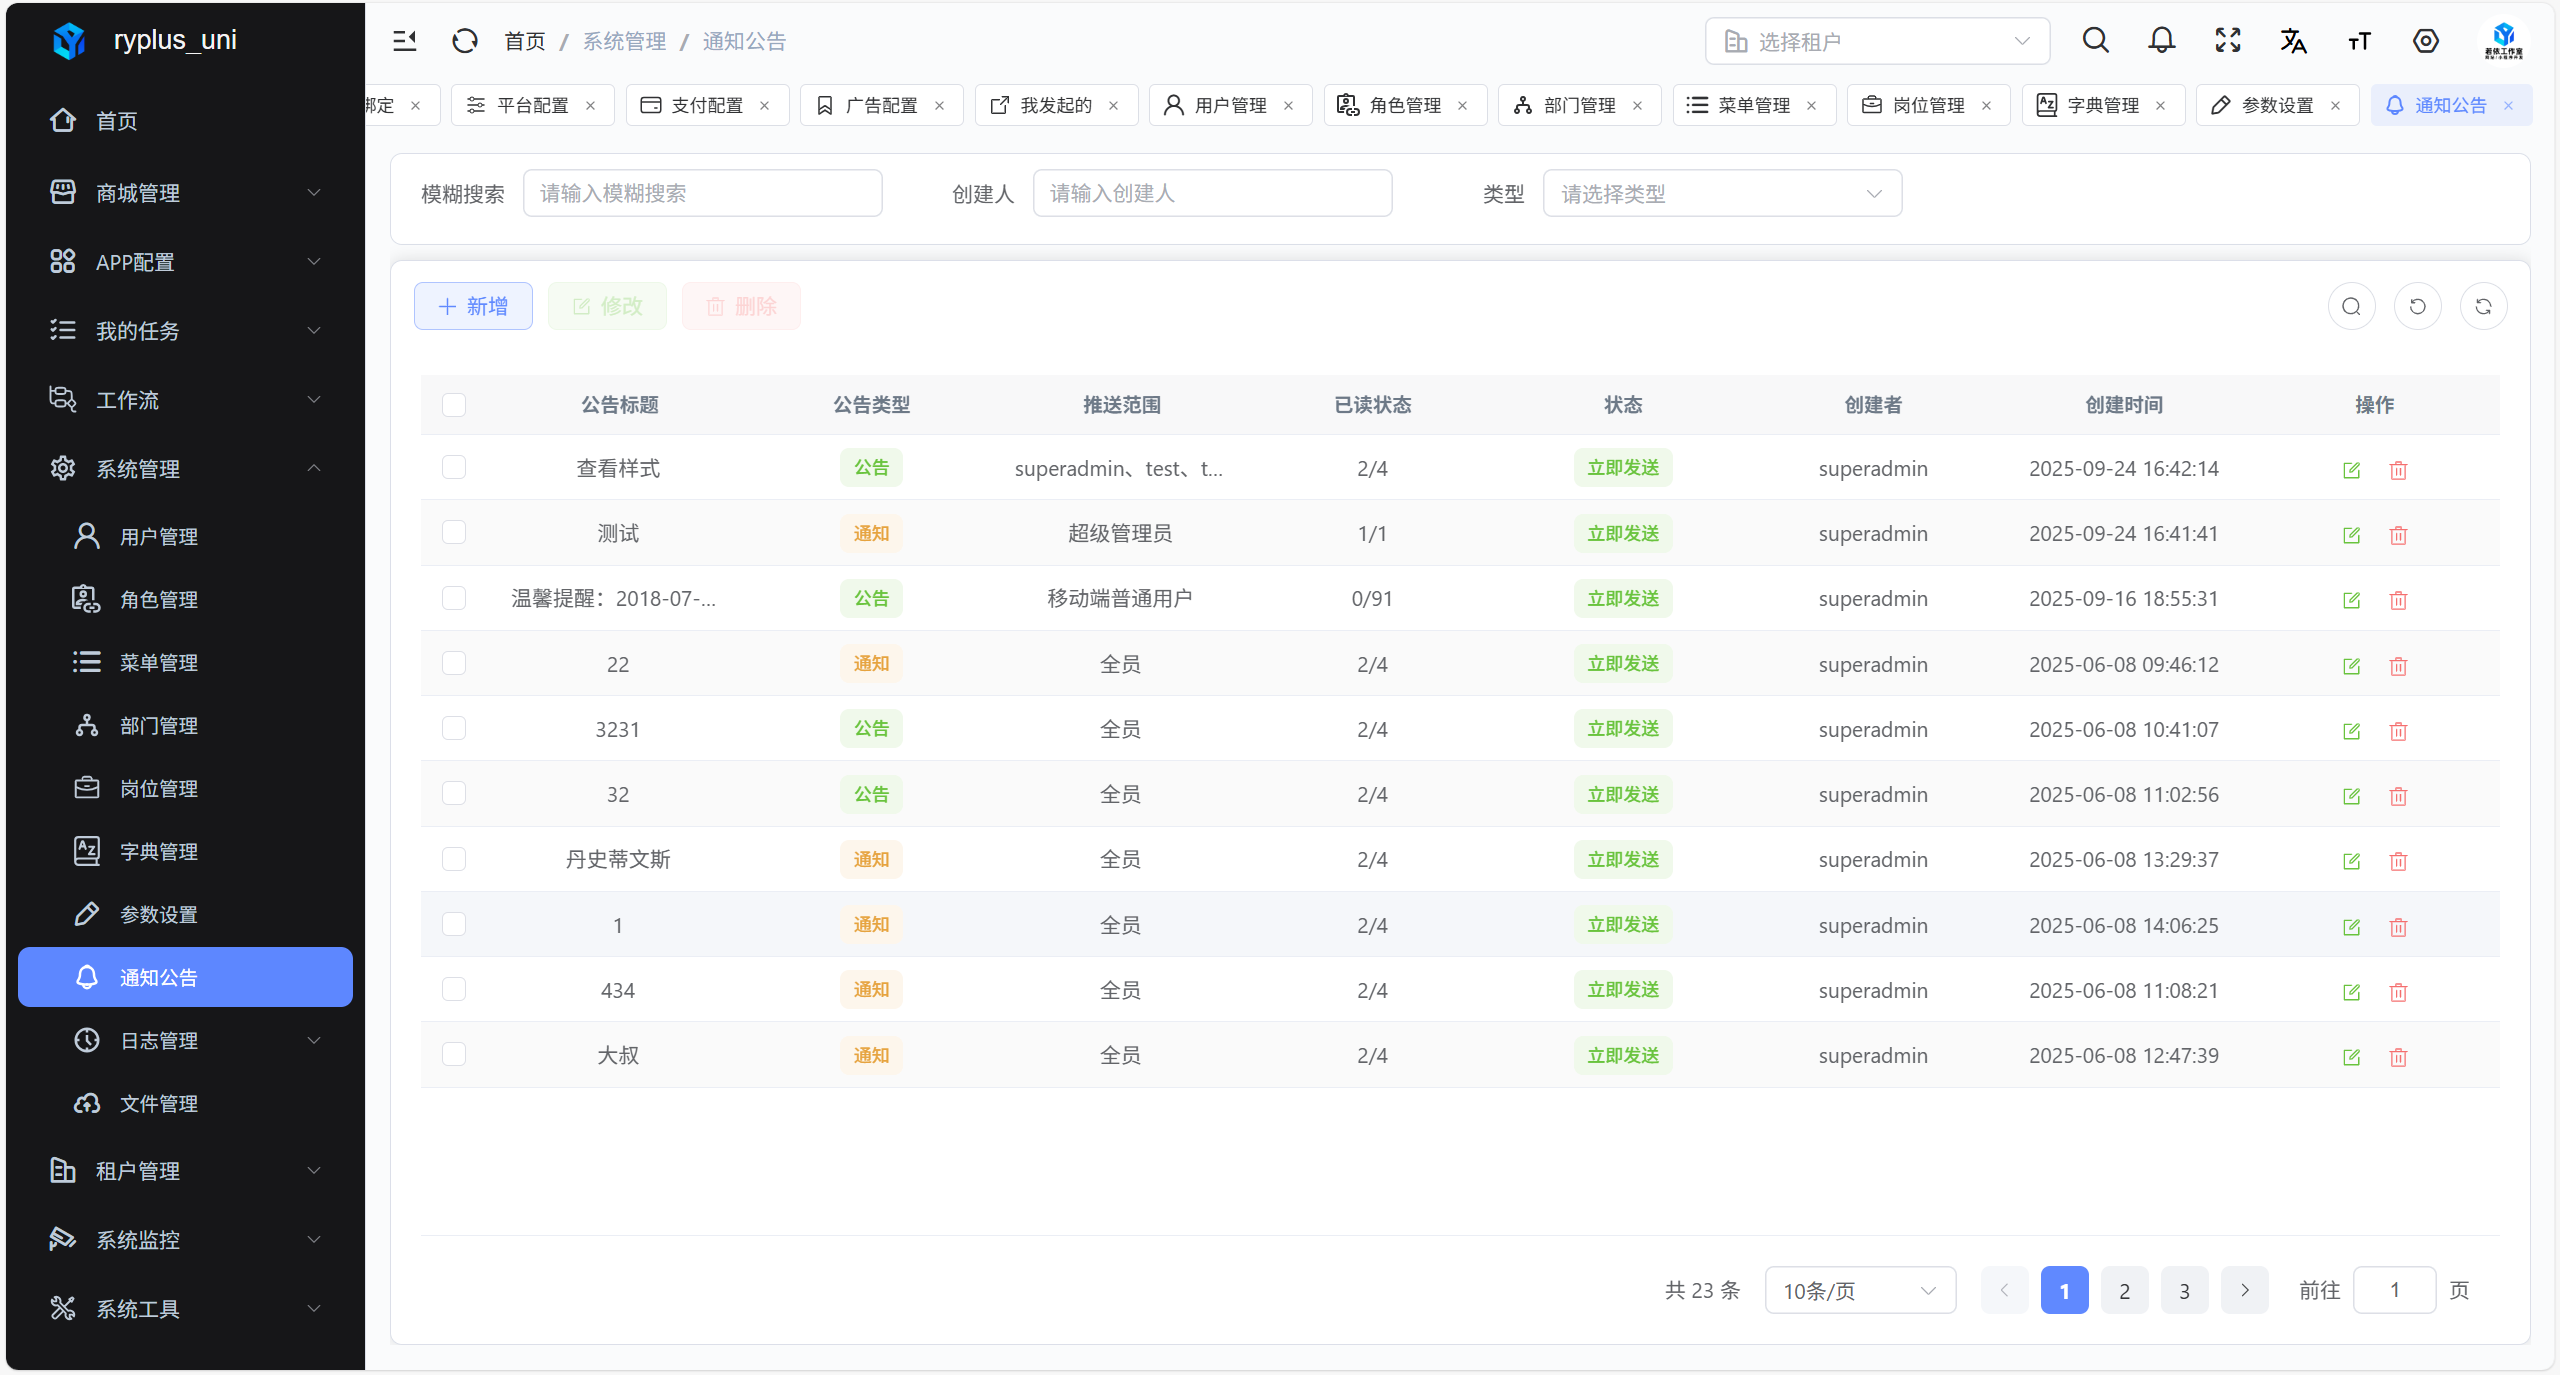Check the select-all header checkbox

(454, 405)
